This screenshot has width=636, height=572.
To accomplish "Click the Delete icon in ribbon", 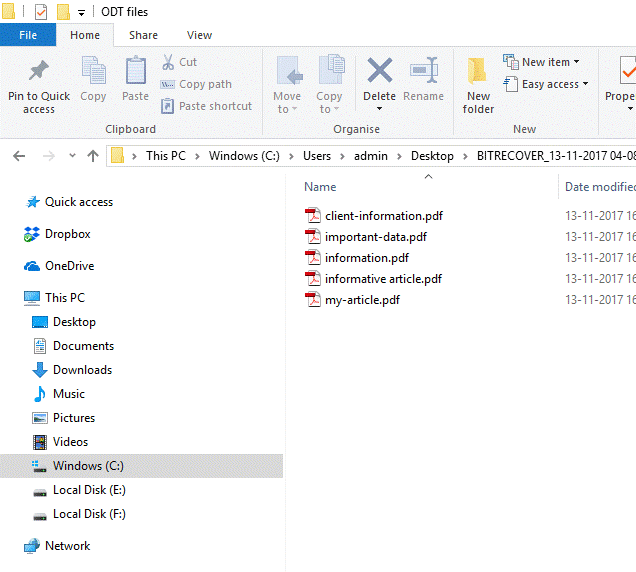I will coord(379,72).
